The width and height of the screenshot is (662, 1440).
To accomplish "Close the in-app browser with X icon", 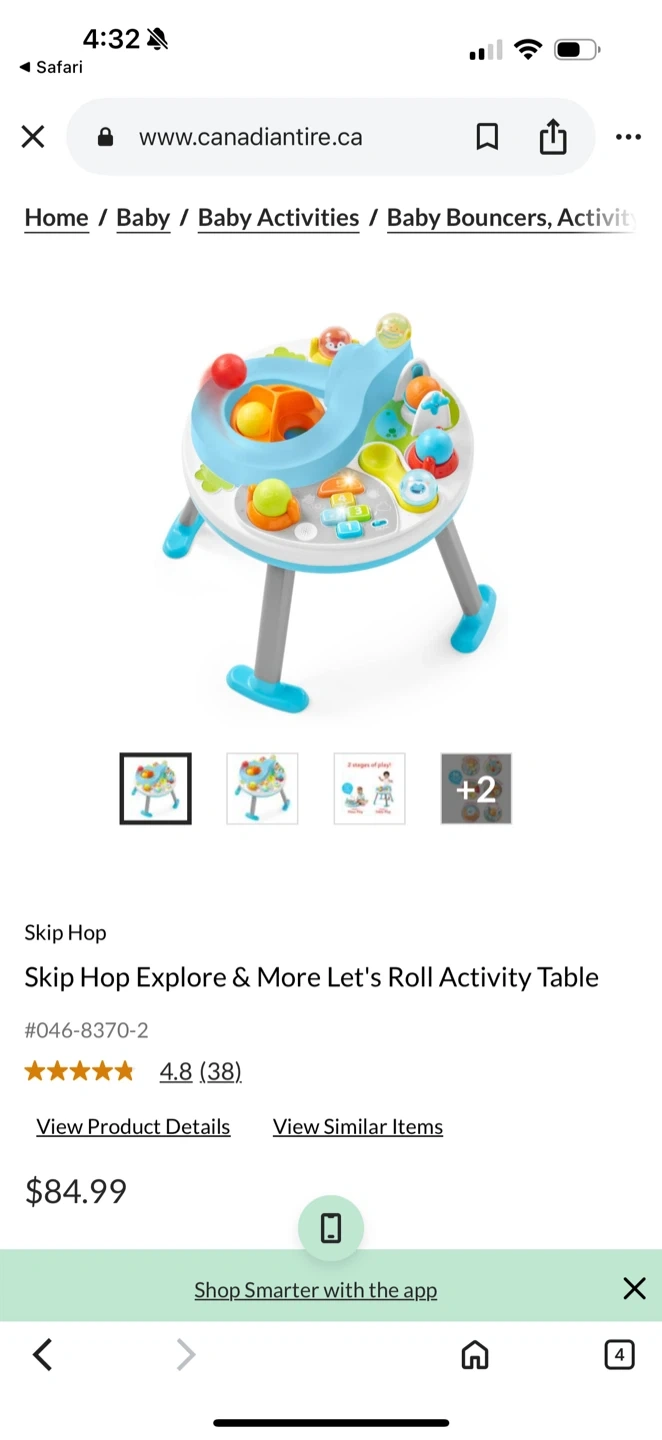I will [33, 137].
